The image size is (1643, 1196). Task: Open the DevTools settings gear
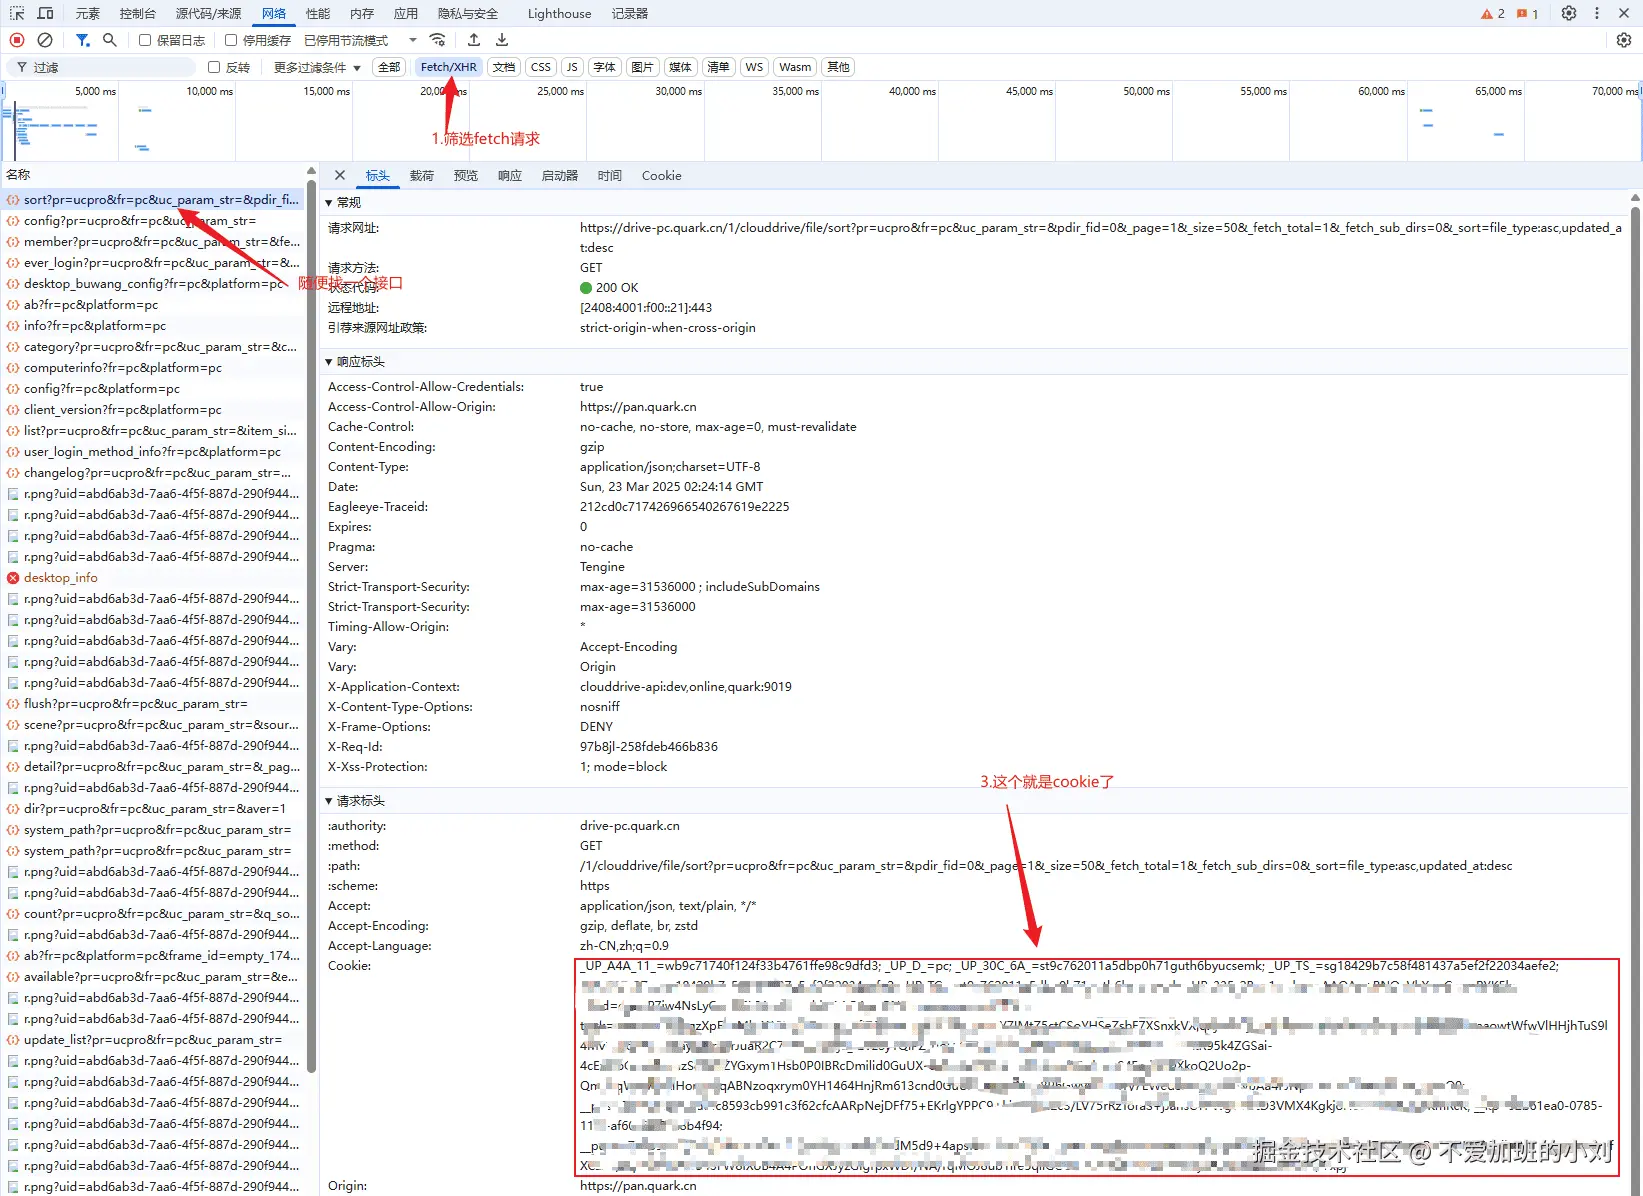click(1569, 13)
